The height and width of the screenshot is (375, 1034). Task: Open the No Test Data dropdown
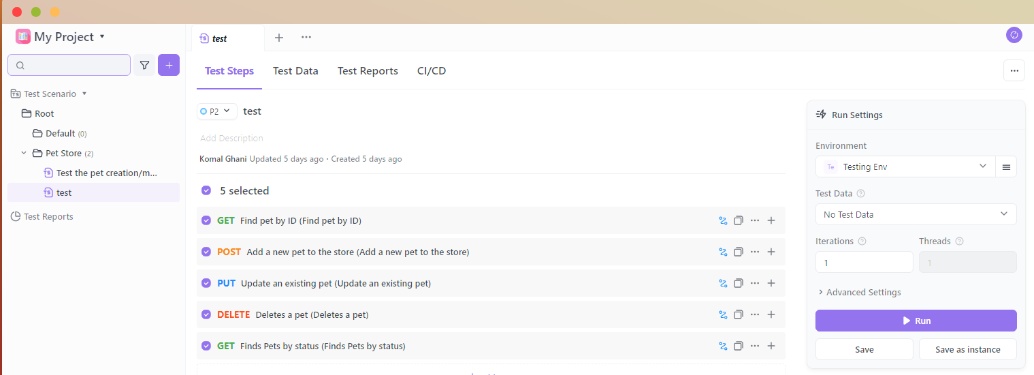[916, 214]
